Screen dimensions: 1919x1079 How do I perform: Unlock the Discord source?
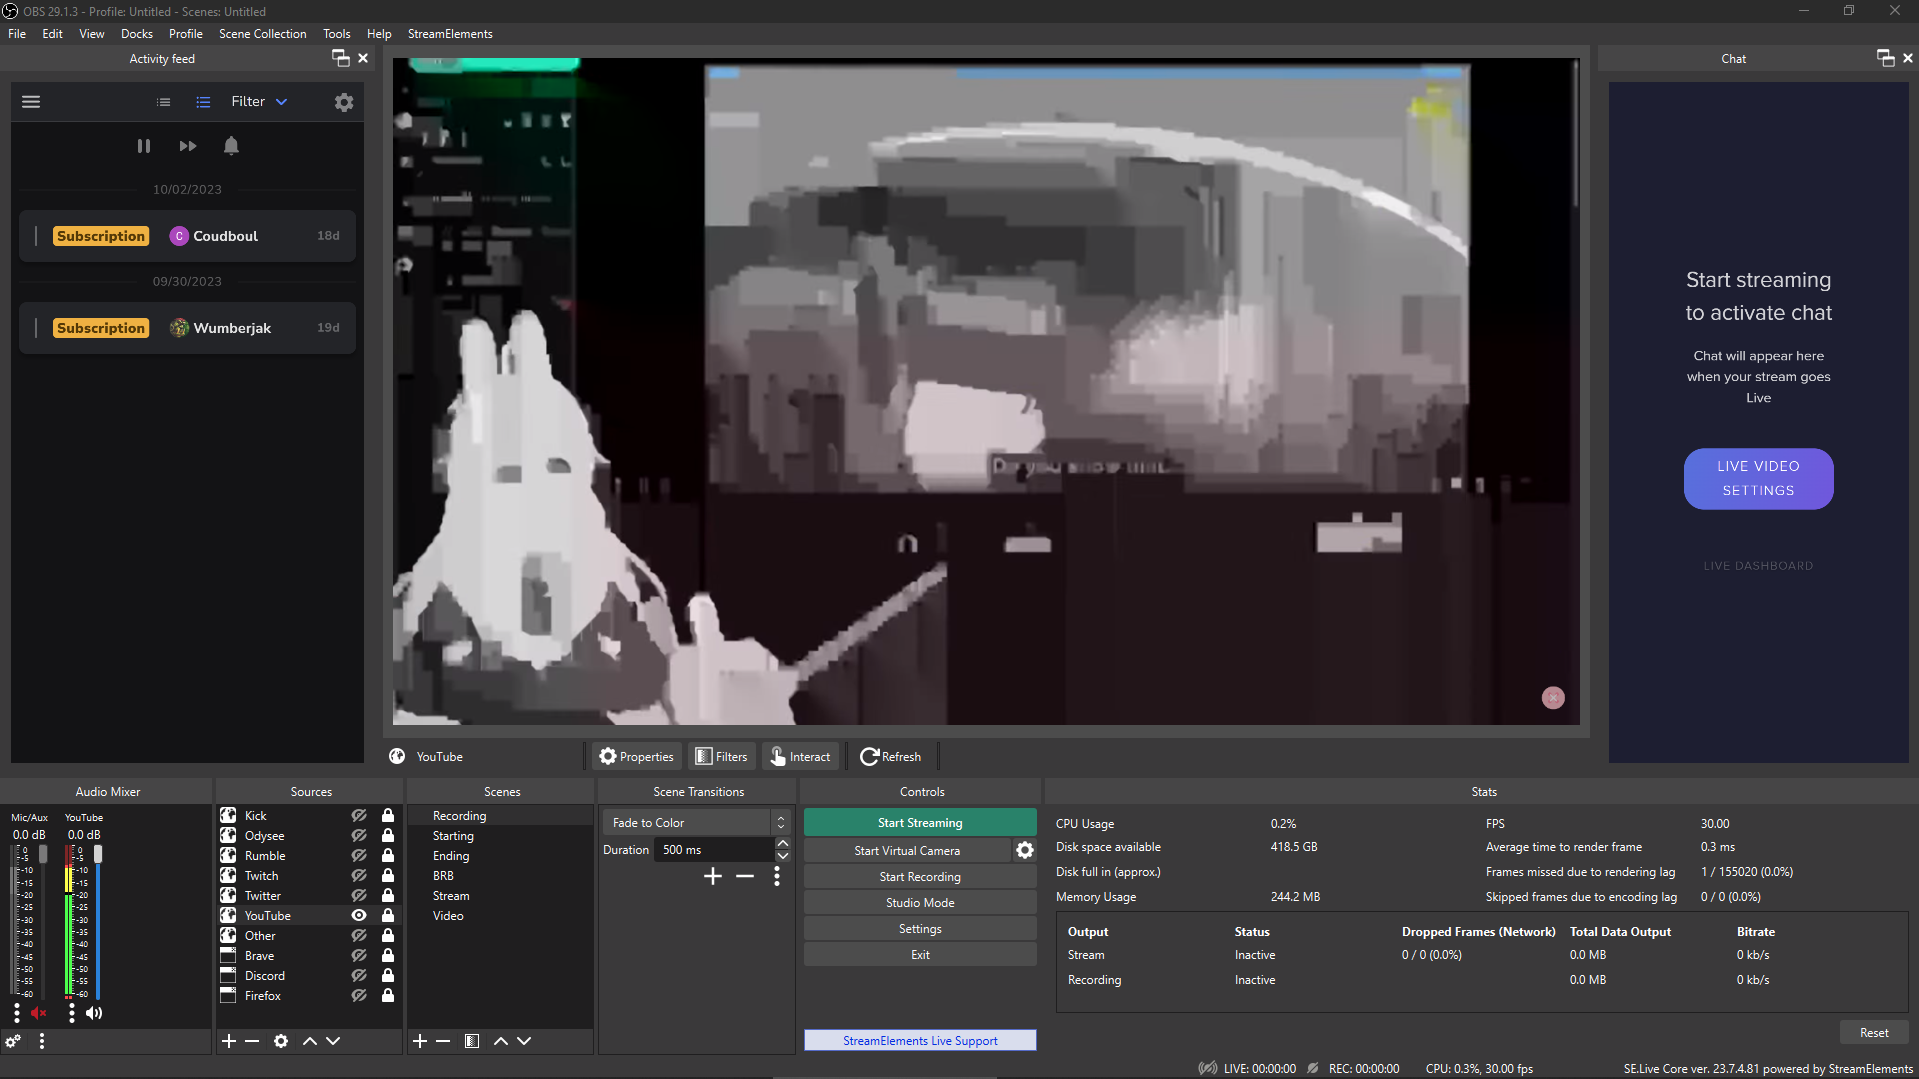click(388, 975)
